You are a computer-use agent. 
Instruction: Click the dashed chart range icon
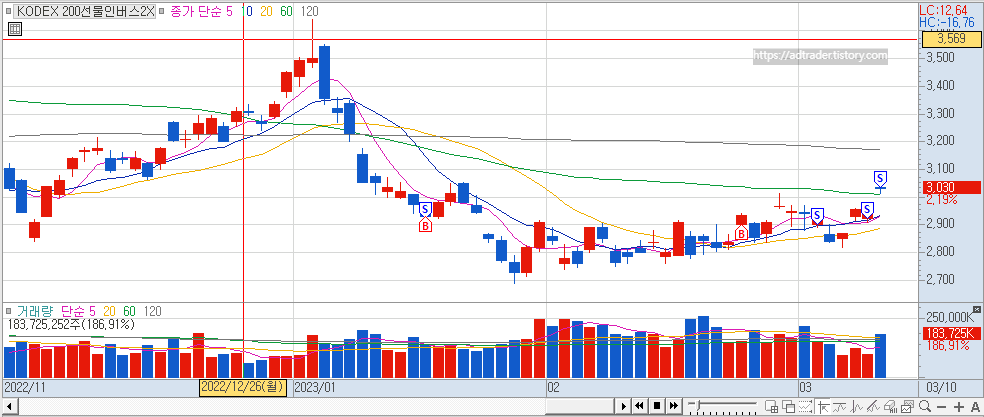[x=805, y=406]
